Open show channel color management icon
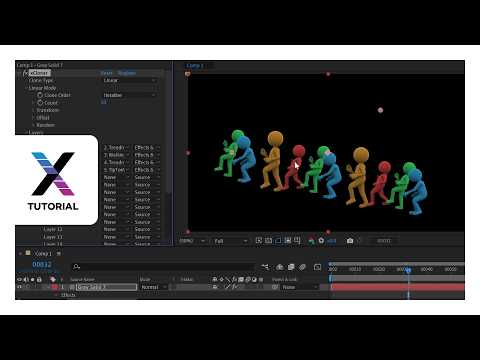 pos(311,240)
